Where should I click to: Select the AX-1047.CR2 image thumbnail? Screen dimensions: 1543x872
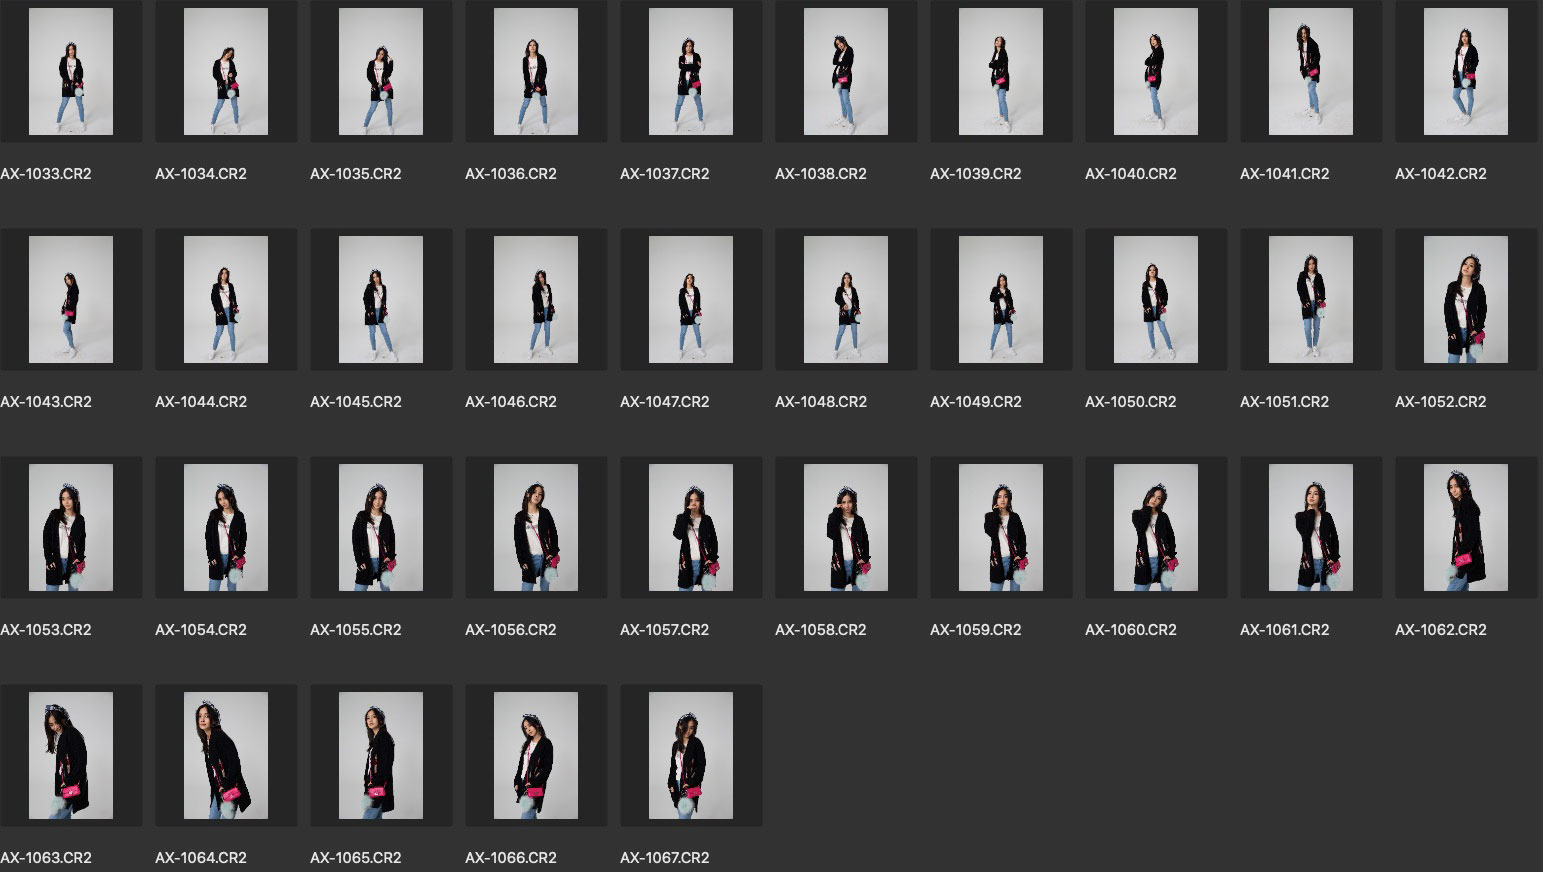[691, 300]
